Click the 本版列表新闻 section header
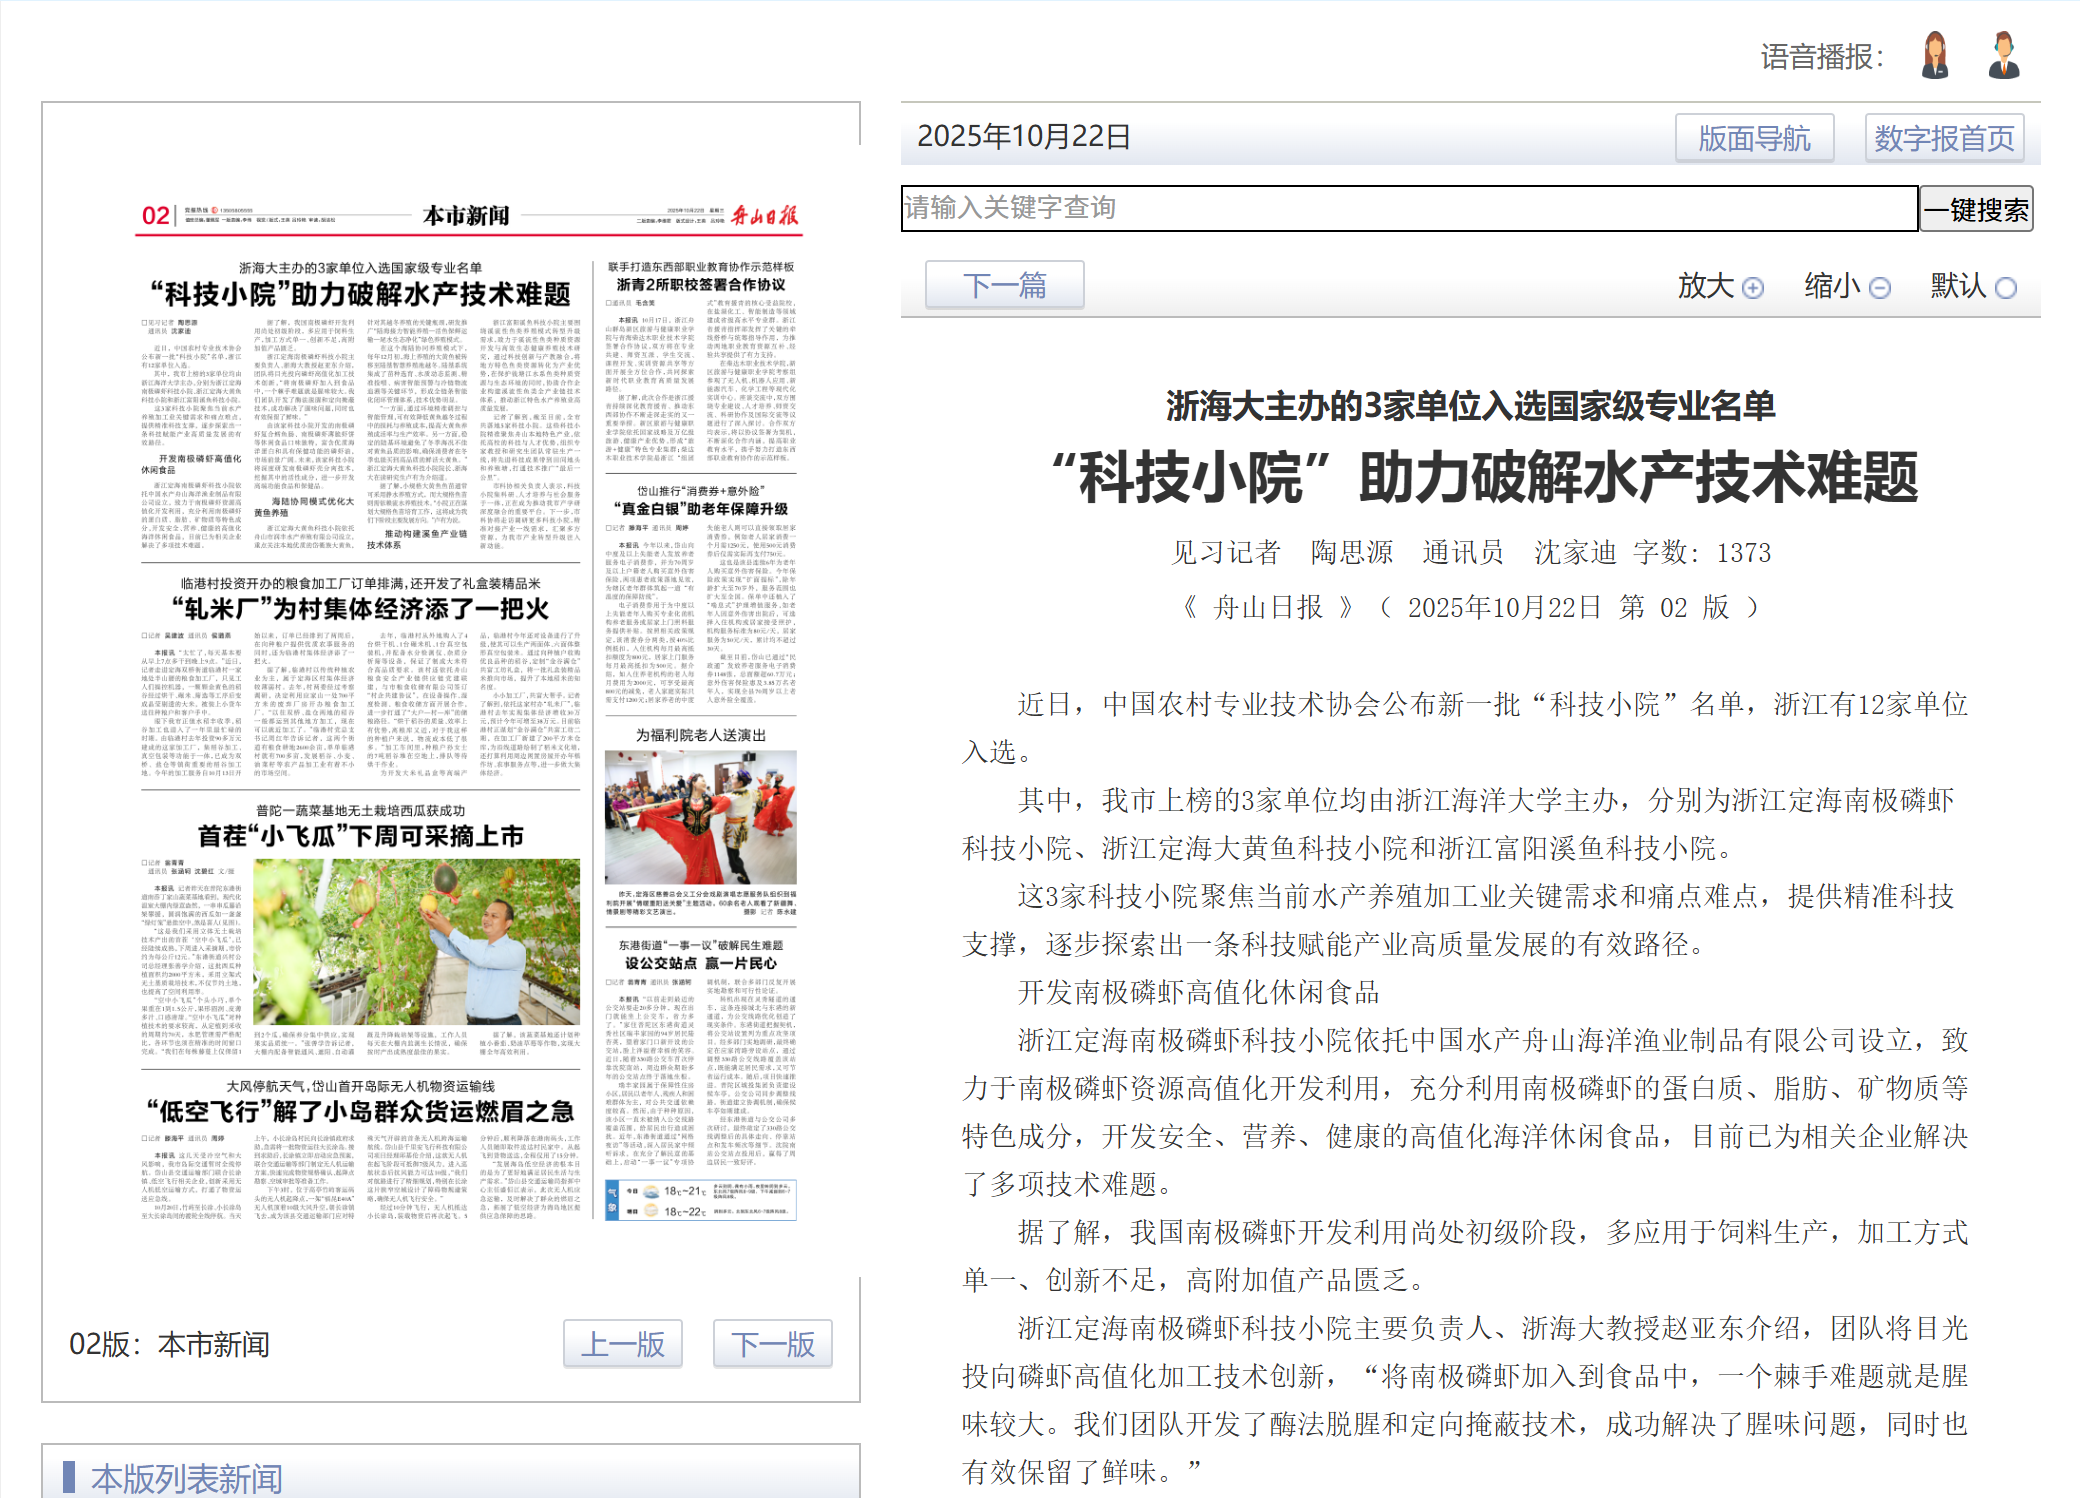 click(x=186, y=1478)
